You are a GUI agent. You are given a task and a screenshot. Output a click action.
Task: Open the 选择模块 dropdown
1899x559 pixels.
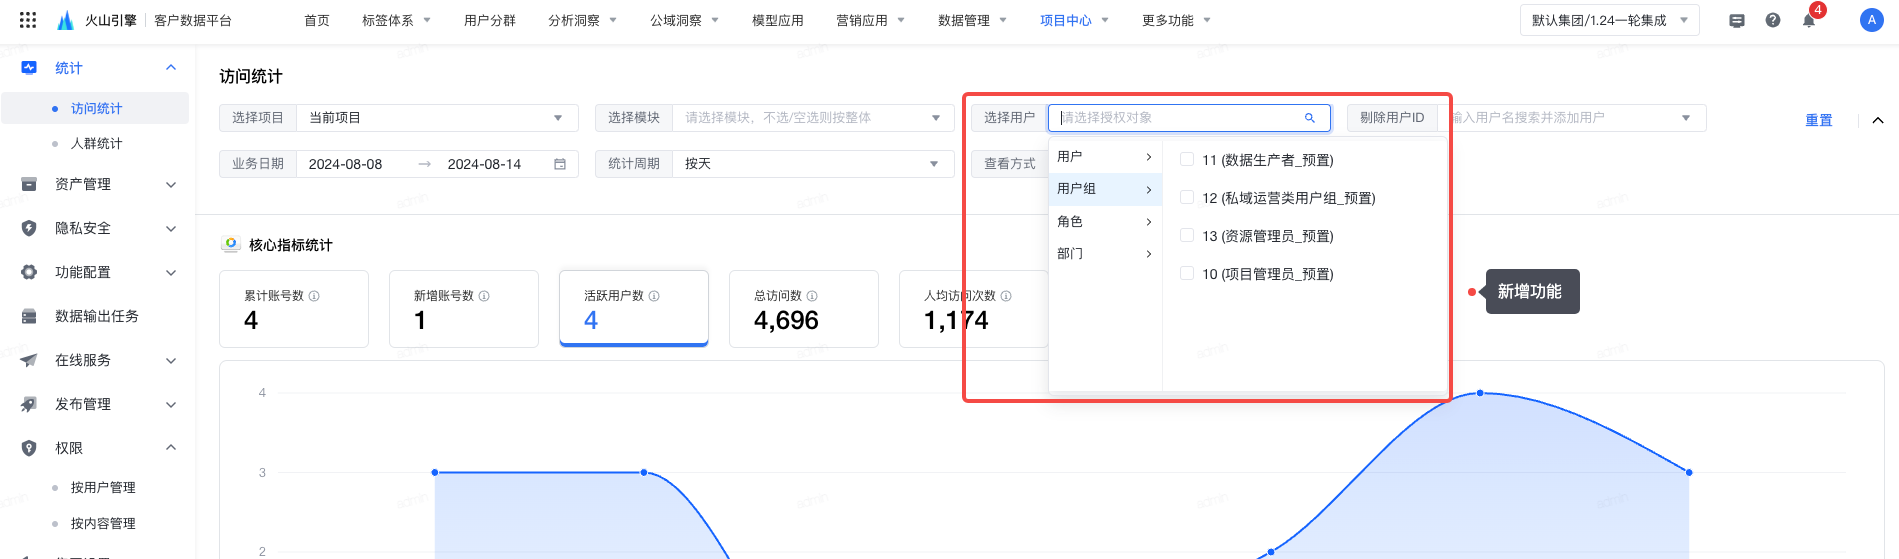point(813,118)
